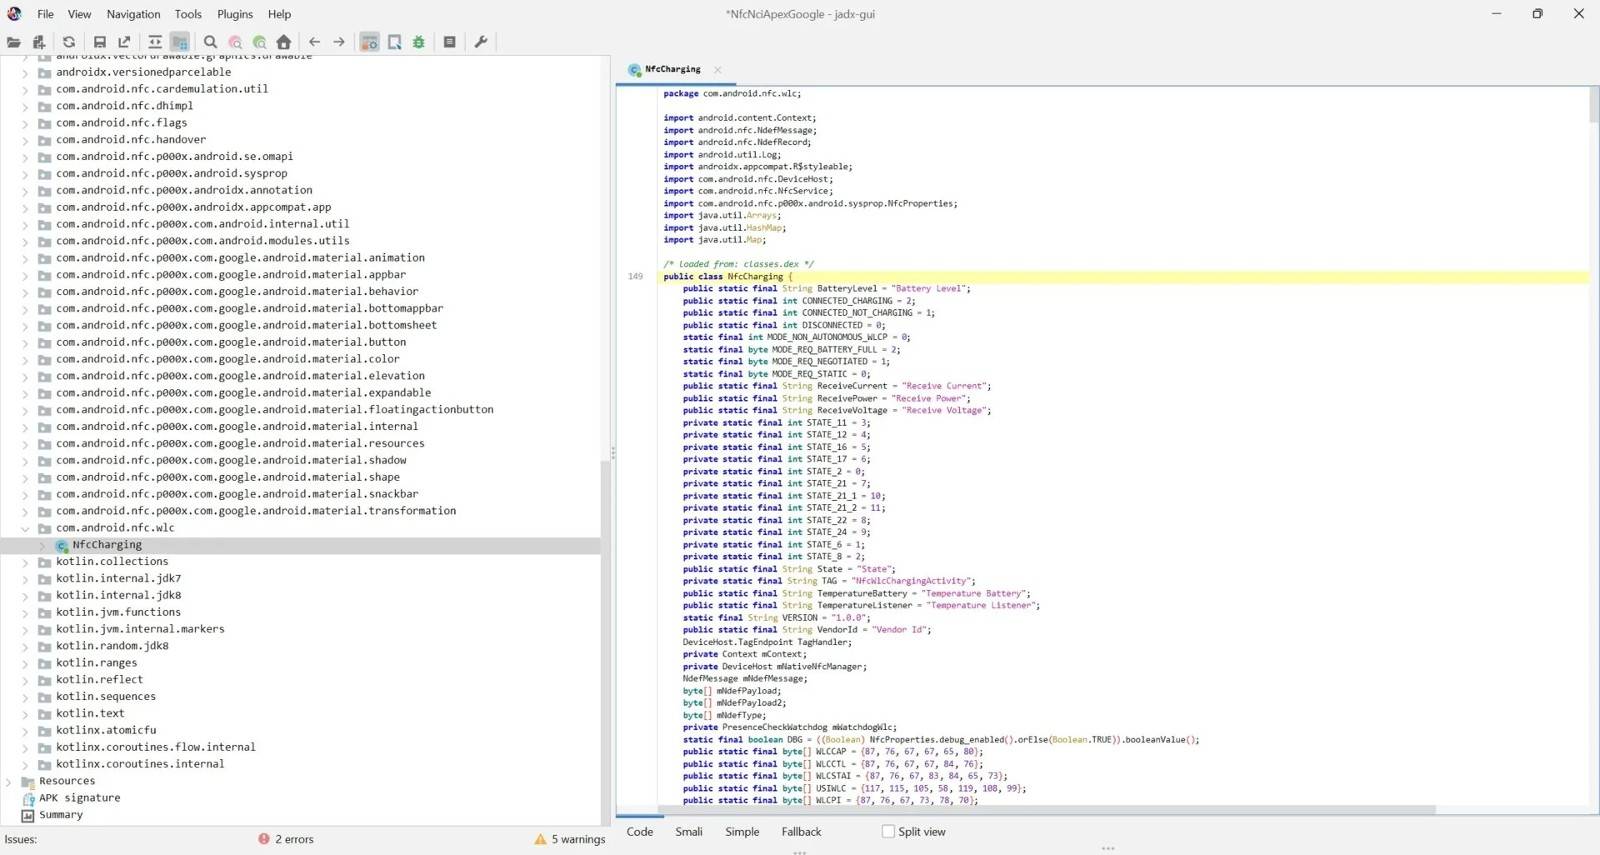The image size is (1600, 855).
Task: Go to main activity via the home icon
Action: pyautogui.click(x=284, y=42)
